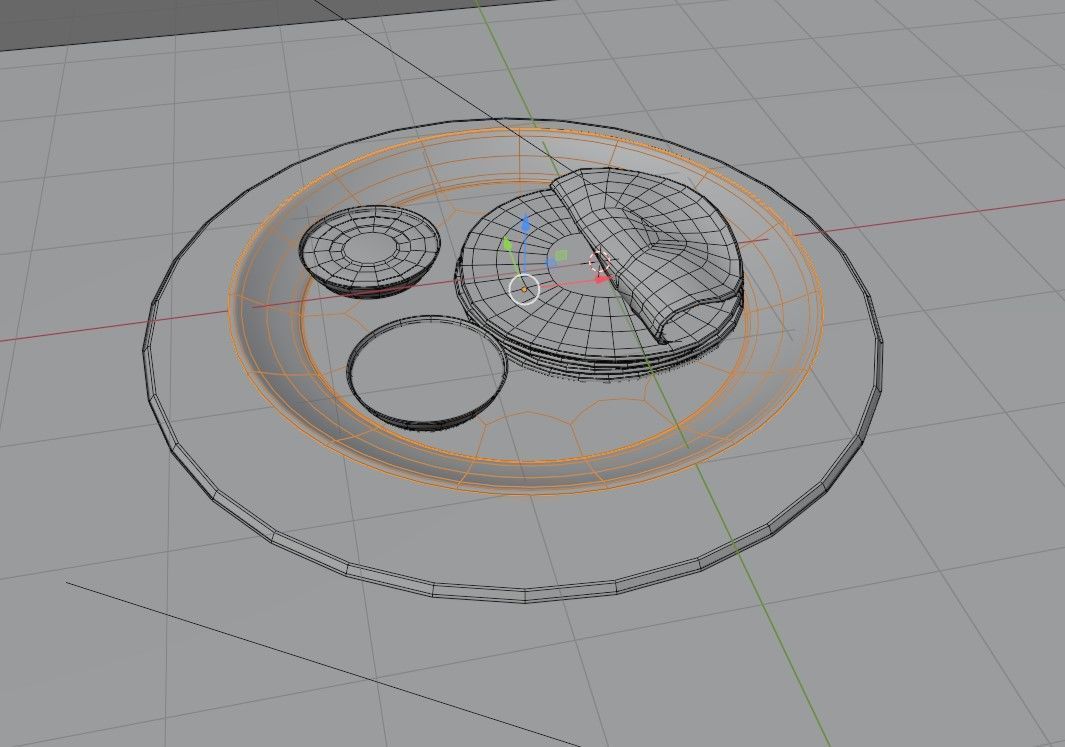Click the green Y-axis move gizmo arrow
This screenshot has width=1065, height=747.
click(507, 243)
